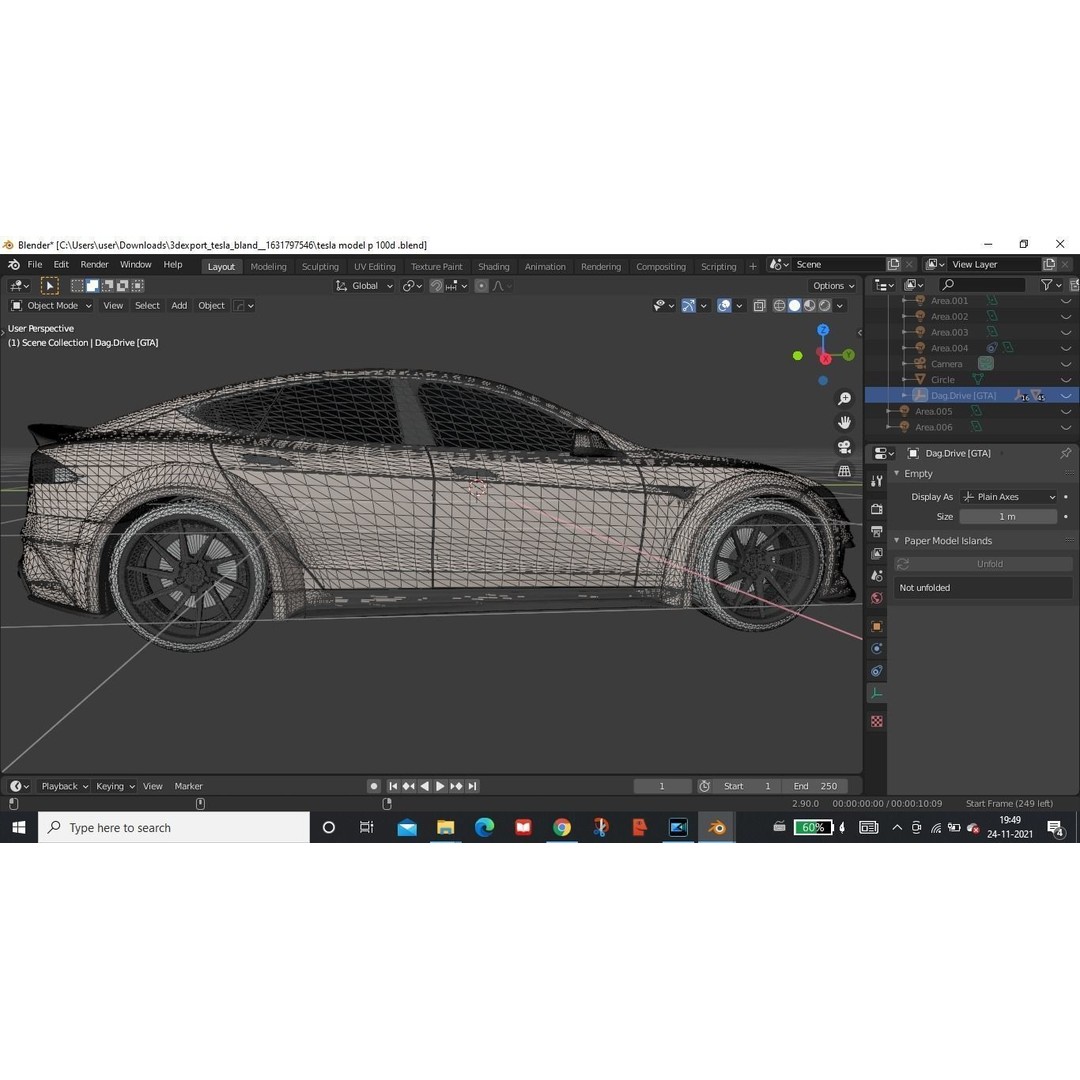Viewport: 1080px width, 1080px height.
Task: Pin the properties editor with pin icon
Action: [x=1065, y=453]
